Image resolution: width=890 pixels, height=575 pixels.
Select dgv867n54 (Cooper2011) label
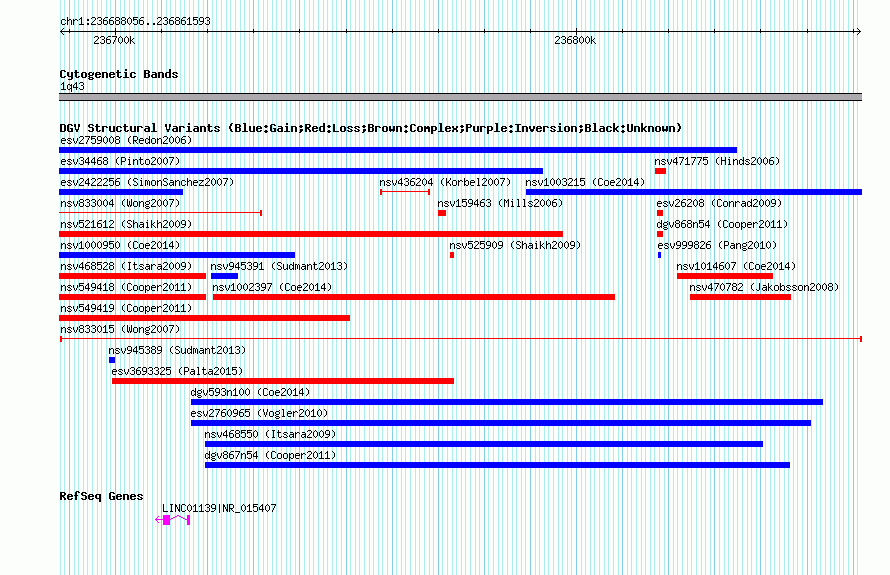click(x=270, y=455)
